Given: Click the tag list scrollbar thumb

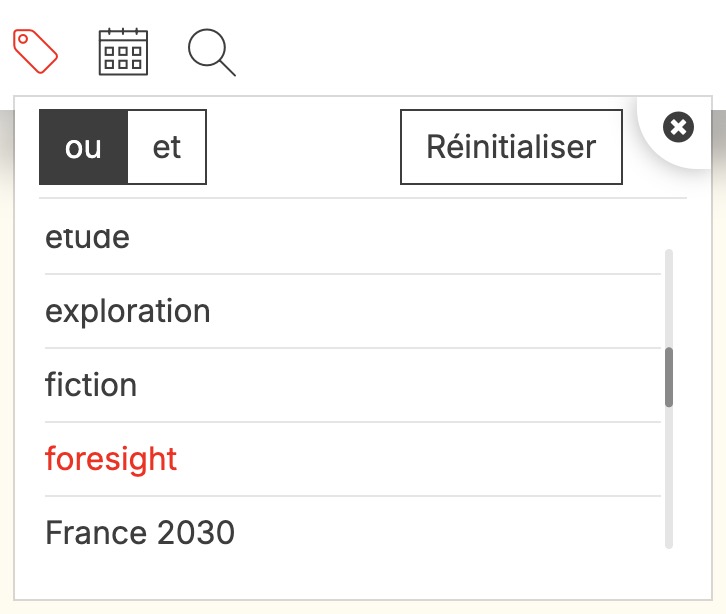Looking at the screenshot, I should pyautogui.click(x=669, y=376).
